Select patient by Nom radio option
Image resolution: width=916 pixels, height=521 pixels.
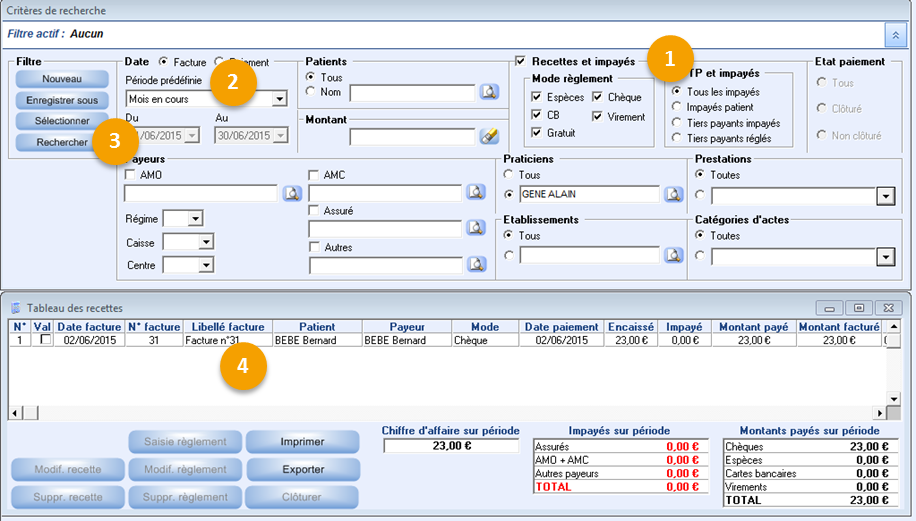point(310,91)
